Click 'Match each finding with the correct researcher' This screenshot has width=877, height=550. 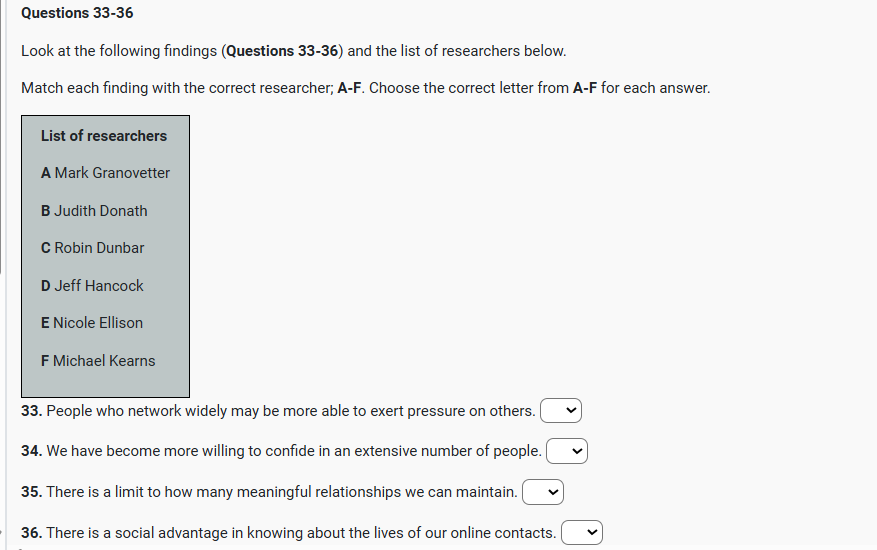point(176,88)
